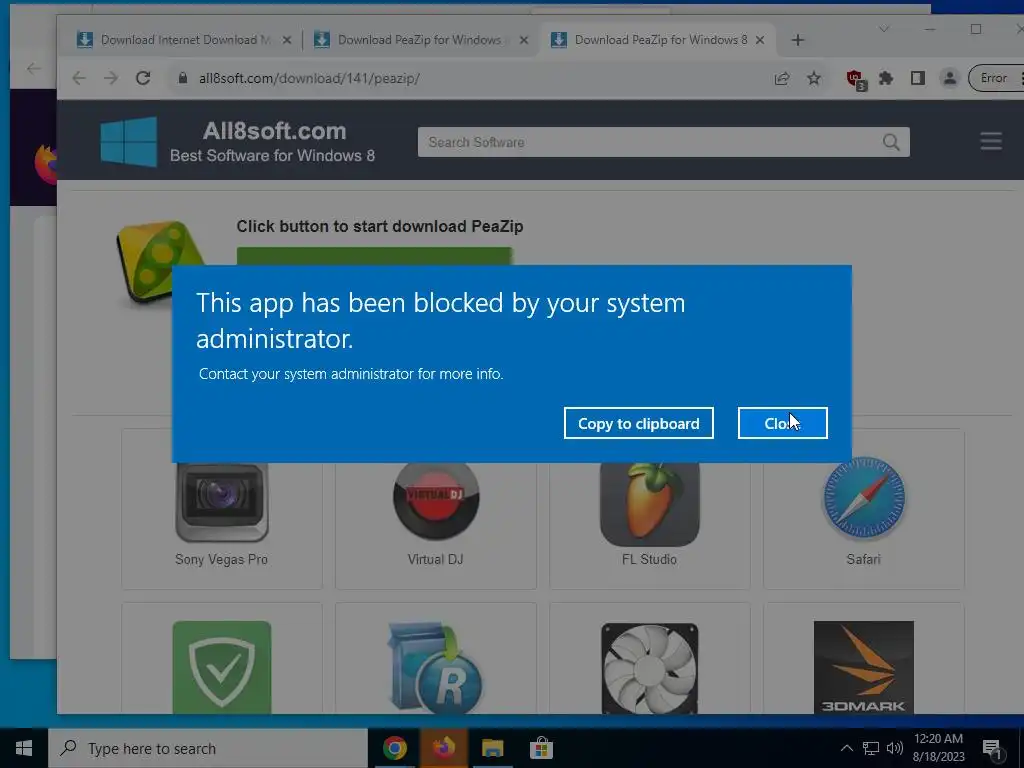Click the Virtual DJ label

(436, 559)
